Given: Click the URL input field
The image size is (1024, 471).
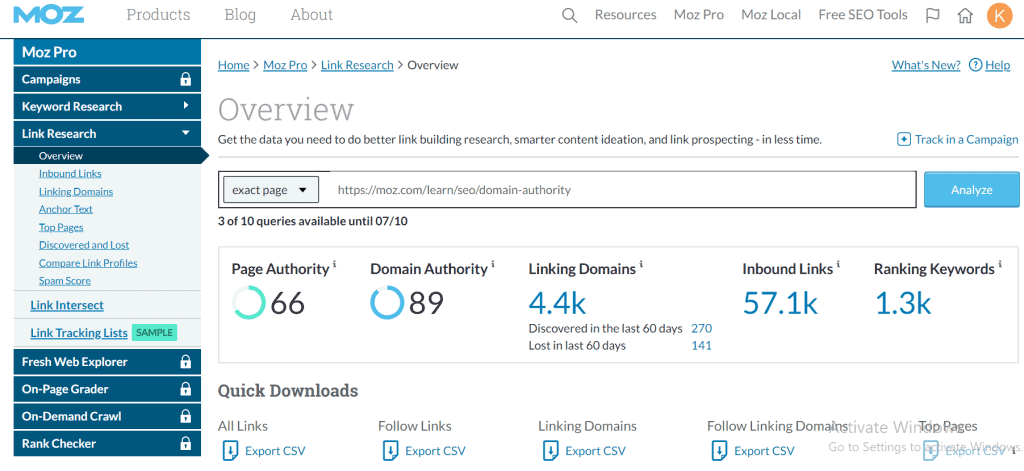Looking at the screenshot, I should (x=619, y=190).
